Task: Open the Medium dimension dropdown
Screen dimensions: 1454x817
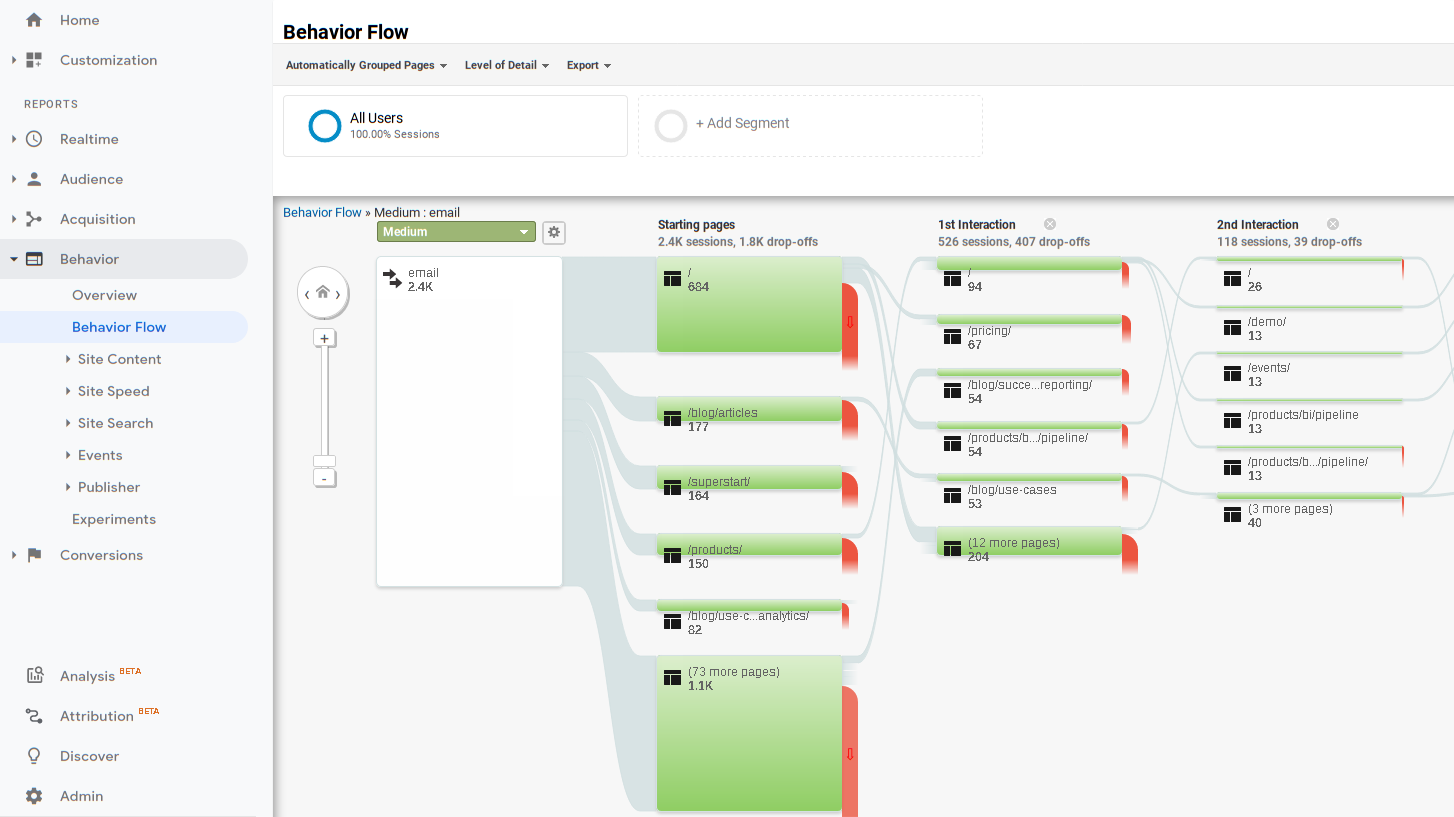Action: click(456, 231)
